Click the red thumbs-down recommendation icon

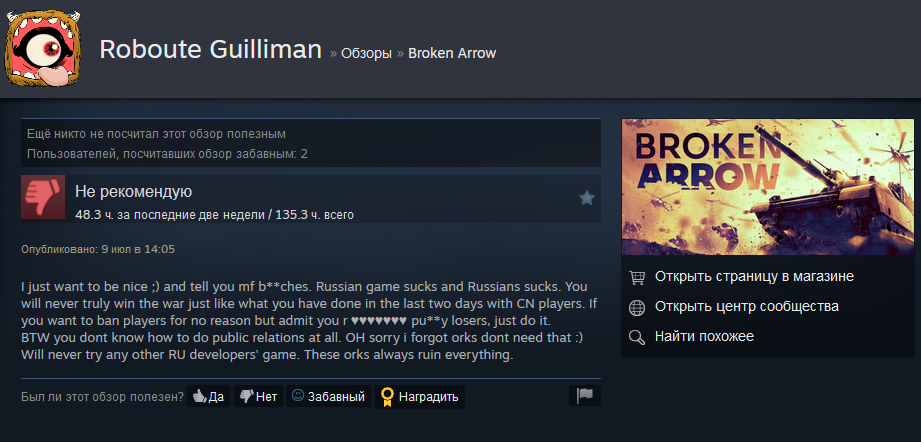point(43,197)
